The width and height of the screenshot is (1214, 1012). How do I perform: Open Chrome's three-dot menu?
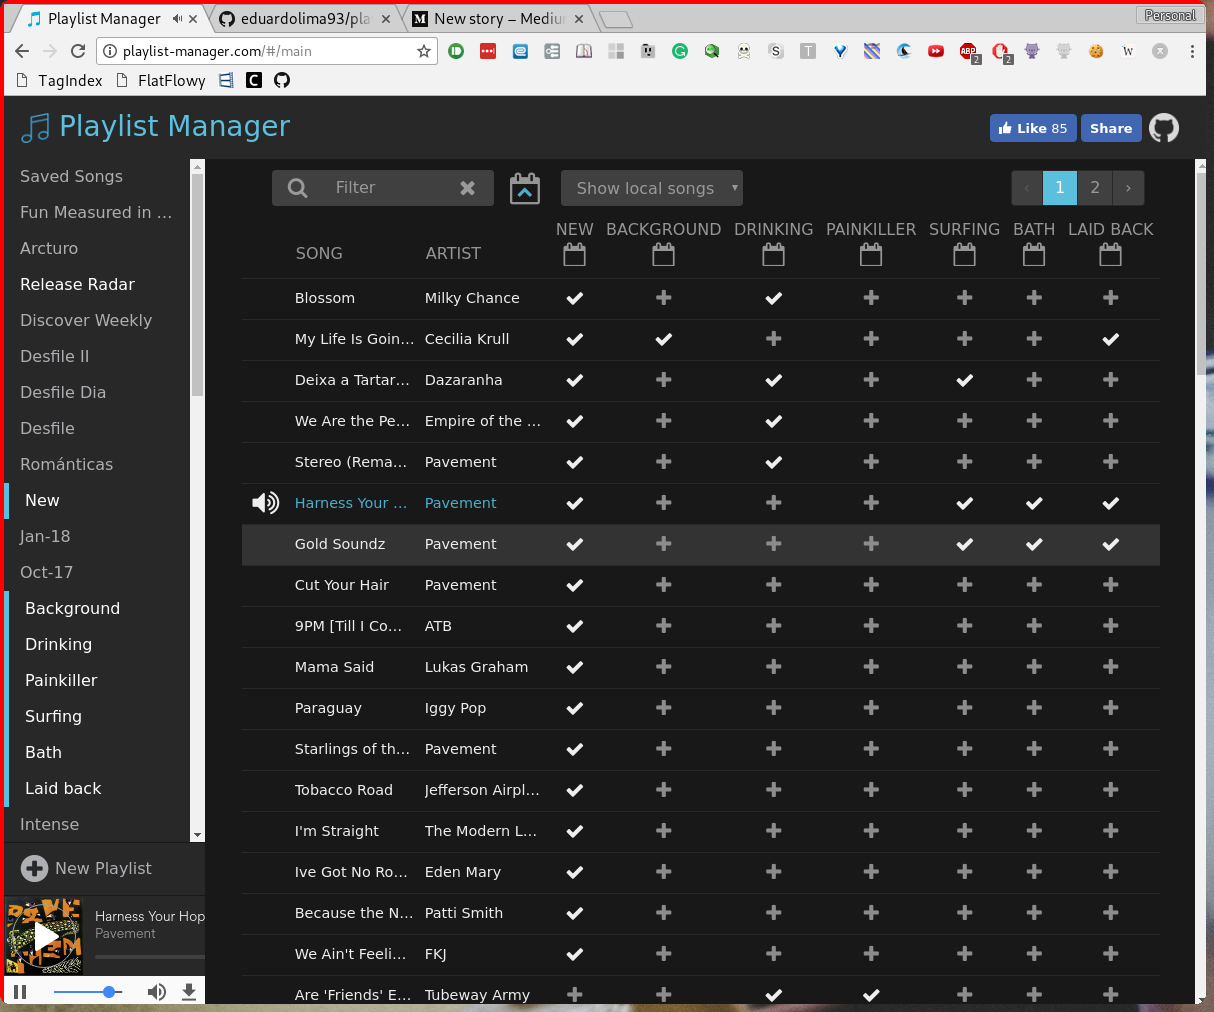tap(1193, 51)
